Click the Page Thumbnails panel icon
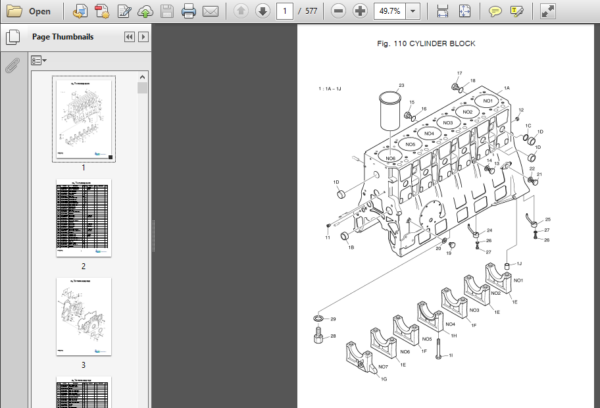This screenshot has height=408, width=600. pos(13,37)
